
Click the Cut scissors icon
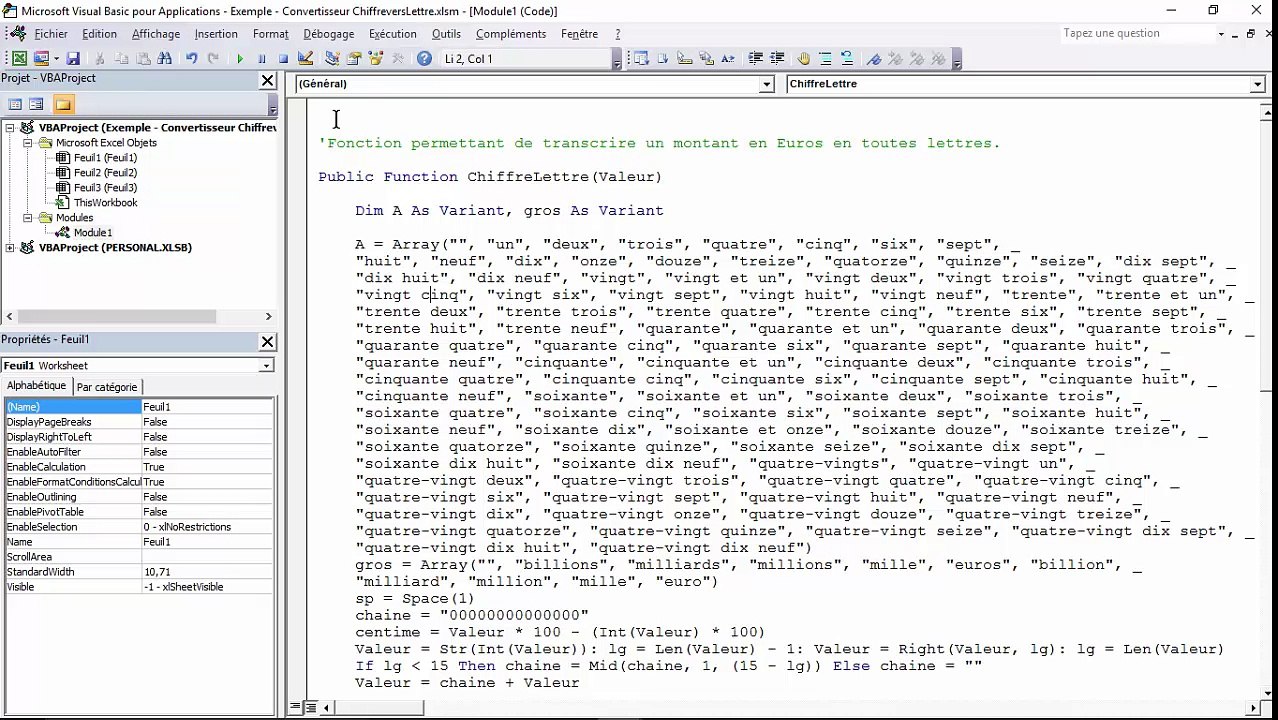(99, 59)
